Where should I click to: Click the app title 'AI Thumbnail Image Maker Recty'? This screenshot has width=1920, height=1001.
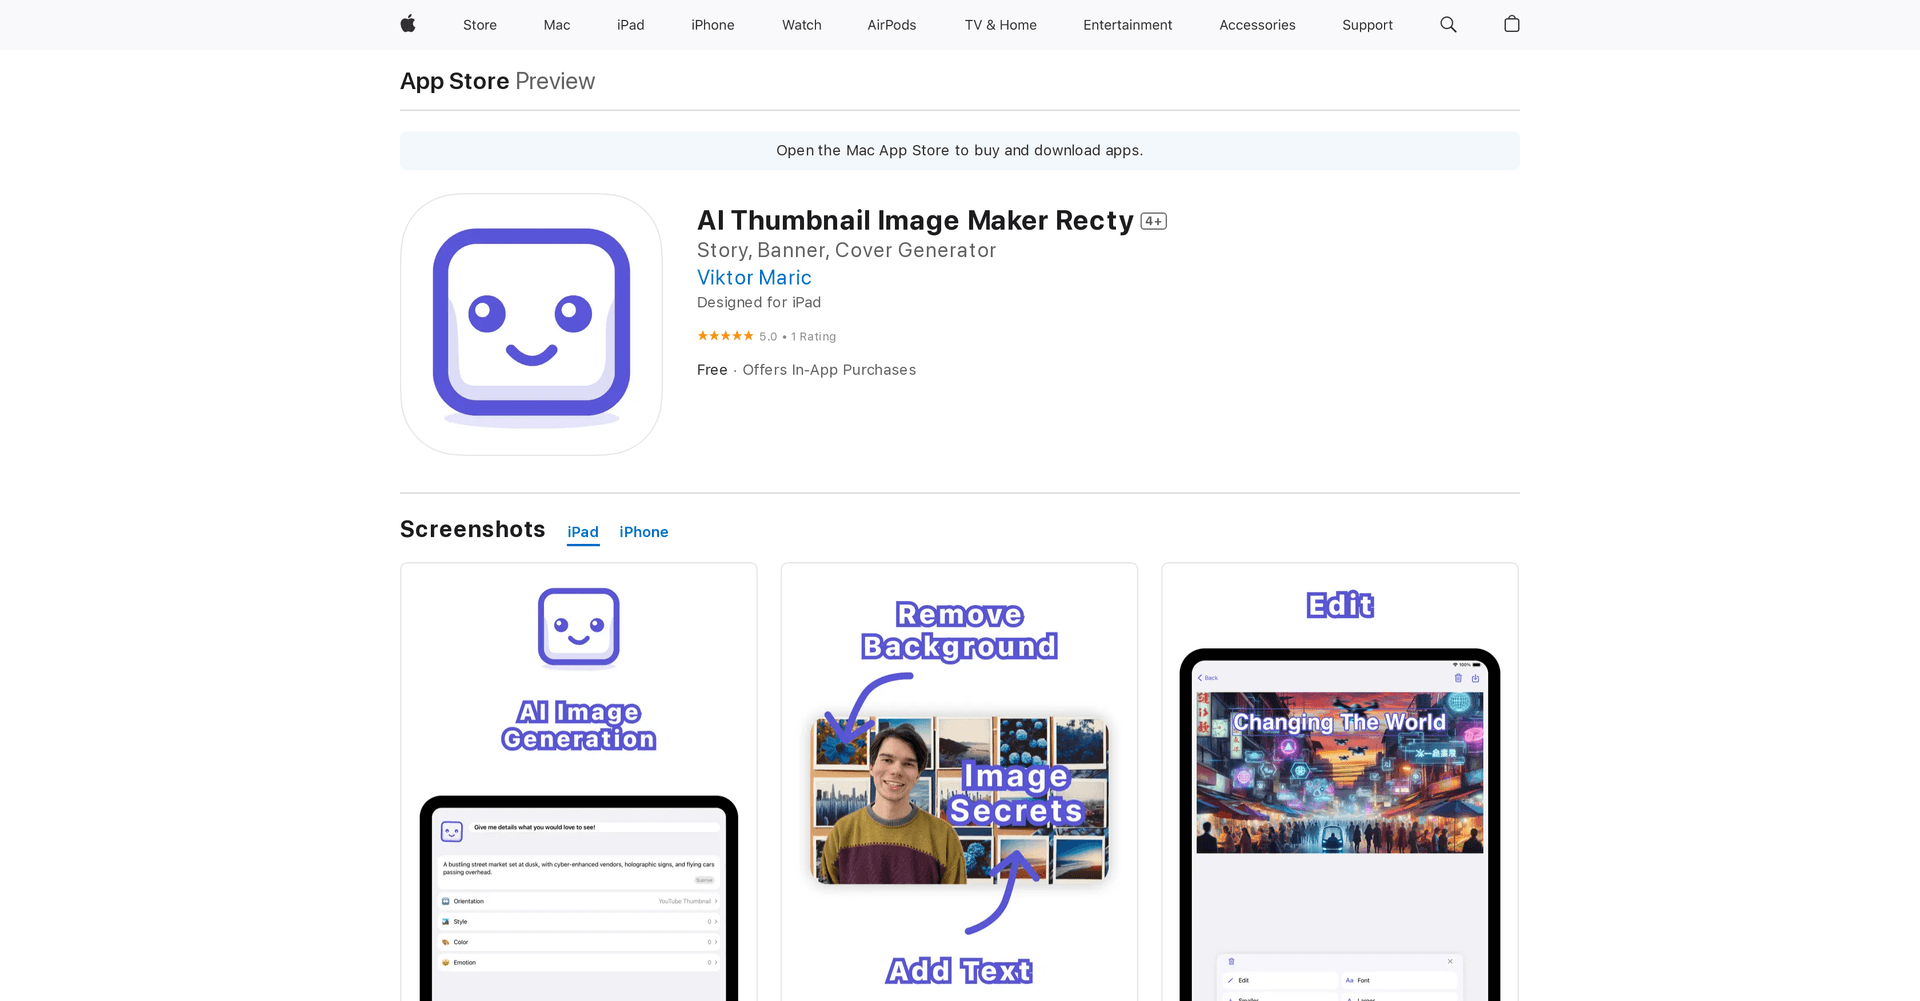point(915,220)
